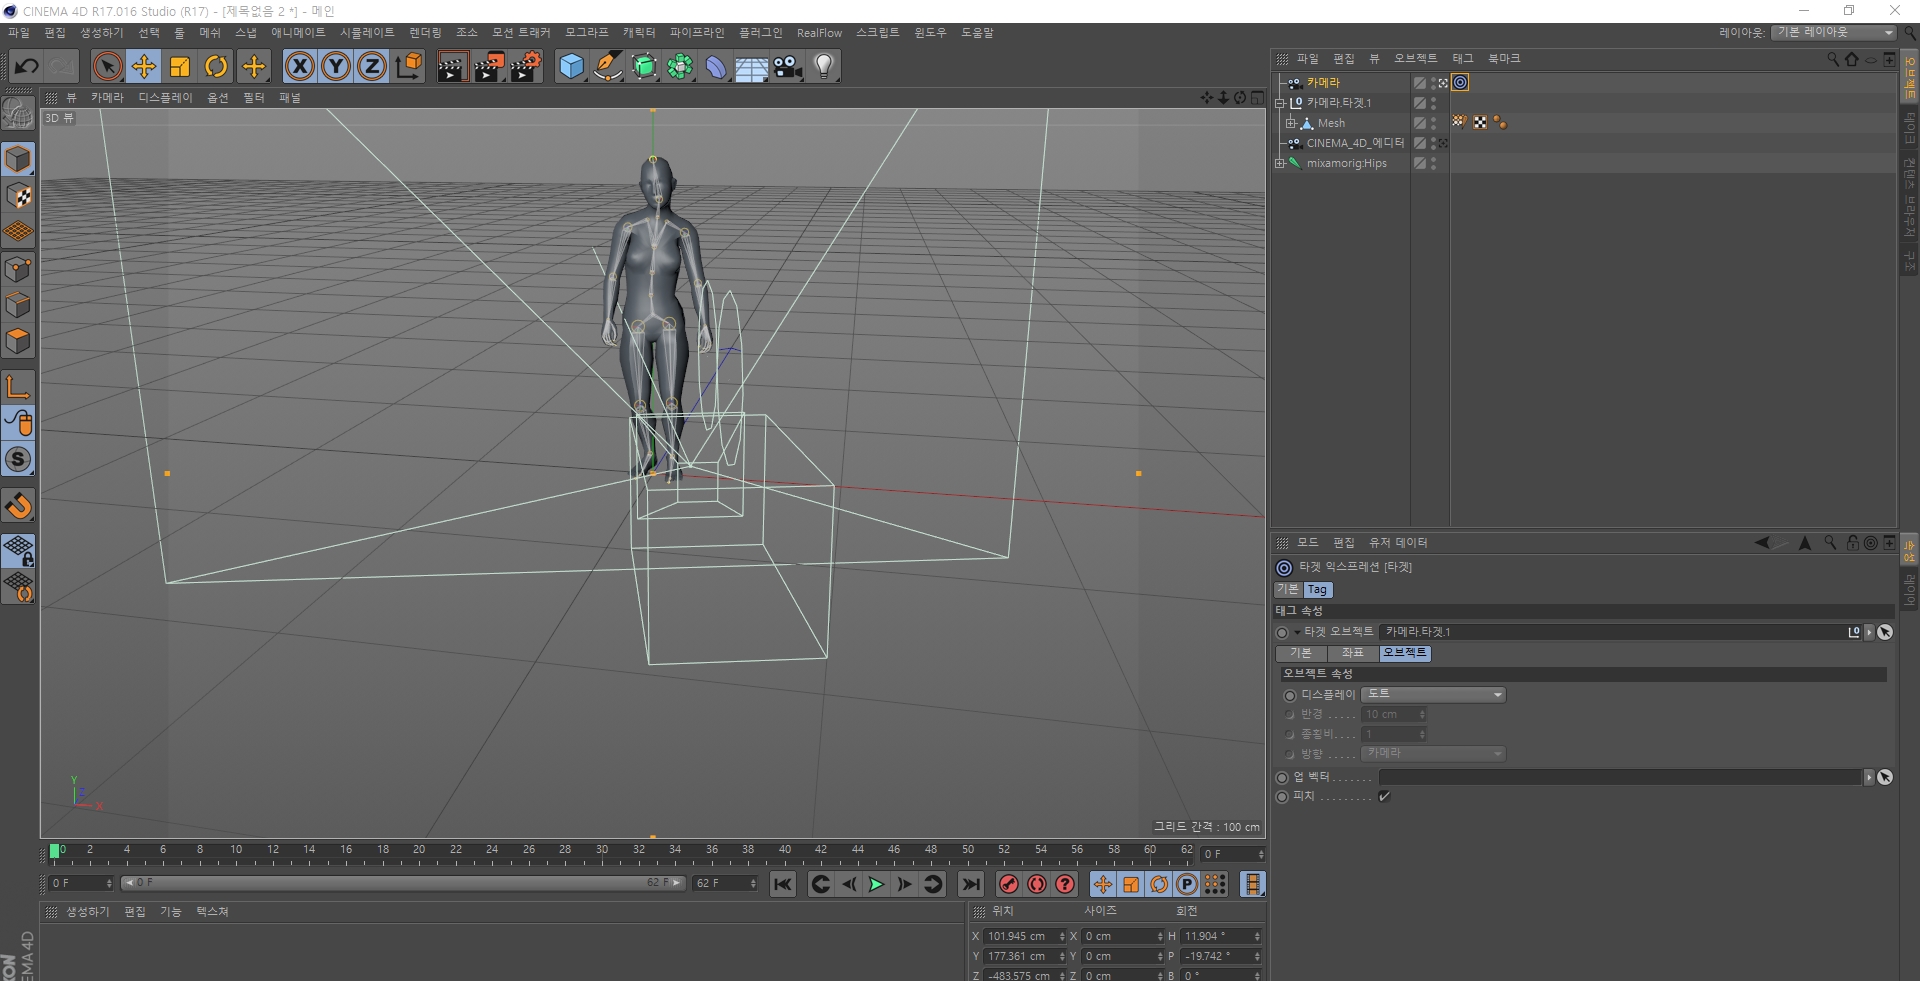Open the 디스플레이 도트 dropdown
The image size is (1920, 981).
(x=1433, y=694)
